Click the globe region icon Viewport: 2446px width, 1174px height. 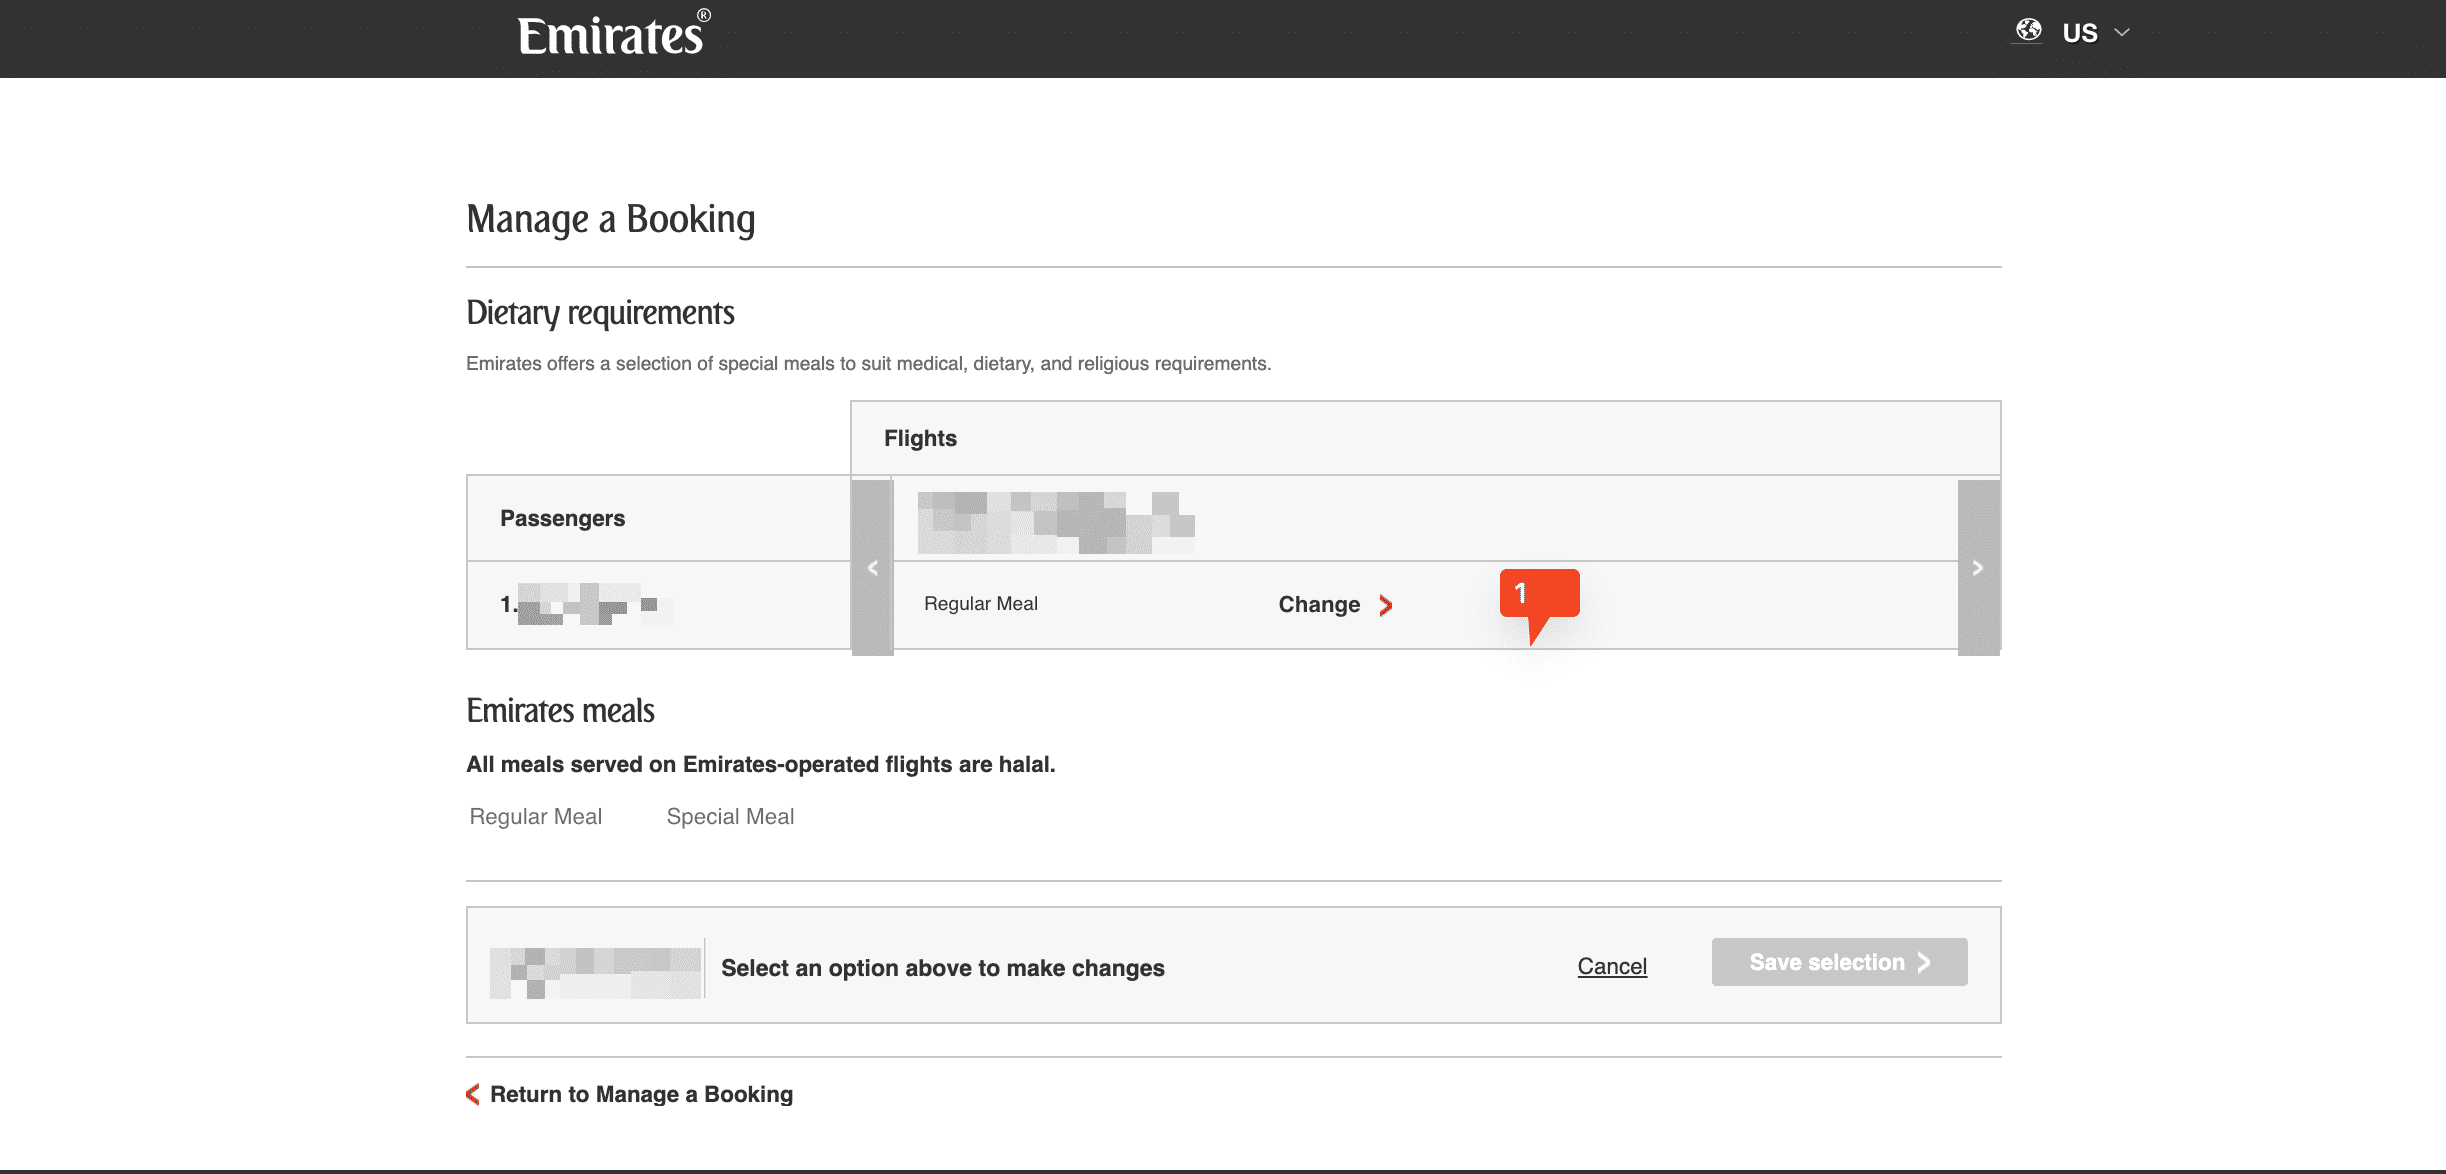tap(2028, 30)
